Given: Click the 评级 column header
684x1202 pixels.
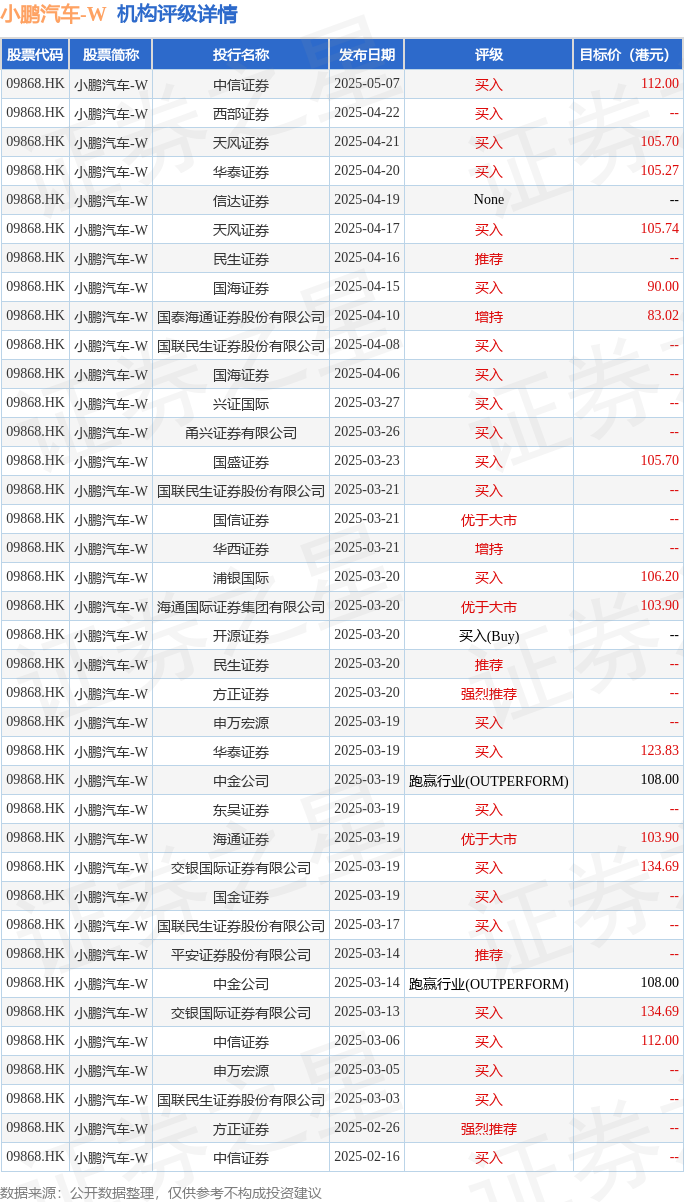Looking at the screenshot, I should (488, 55).
